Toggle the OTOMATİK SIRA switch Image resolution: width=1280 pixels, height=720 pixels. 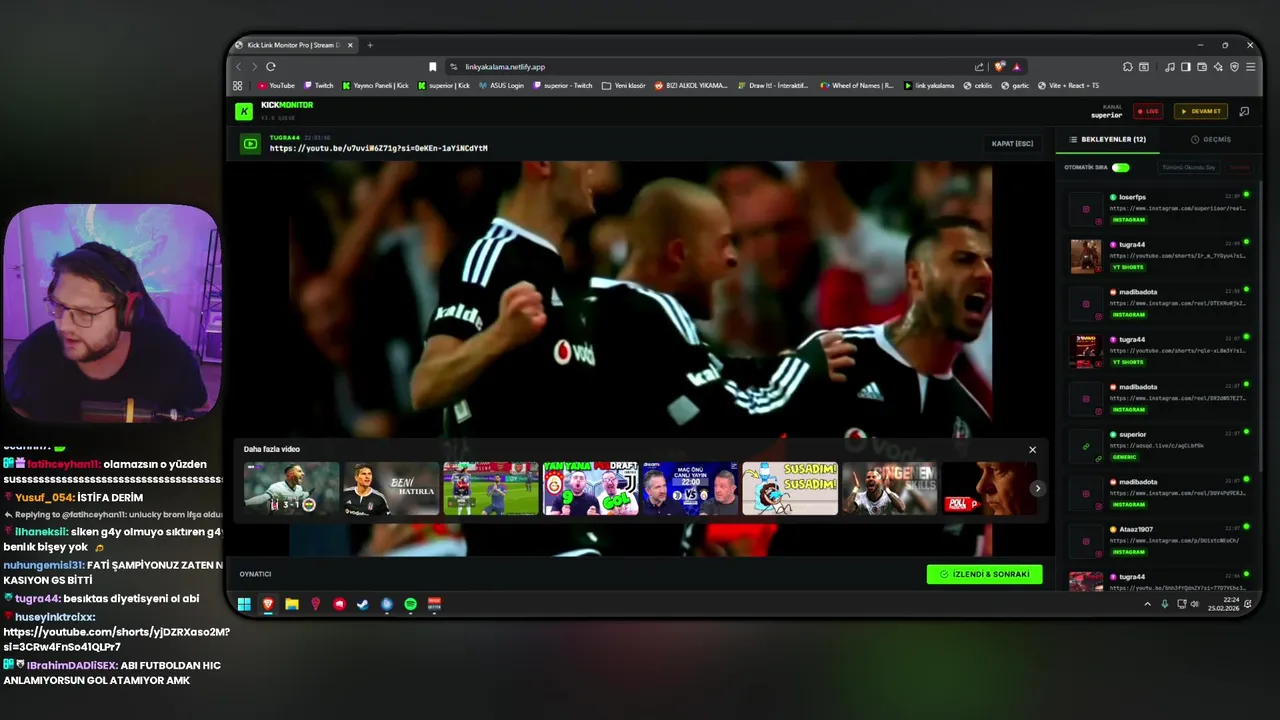point(1120,168)
